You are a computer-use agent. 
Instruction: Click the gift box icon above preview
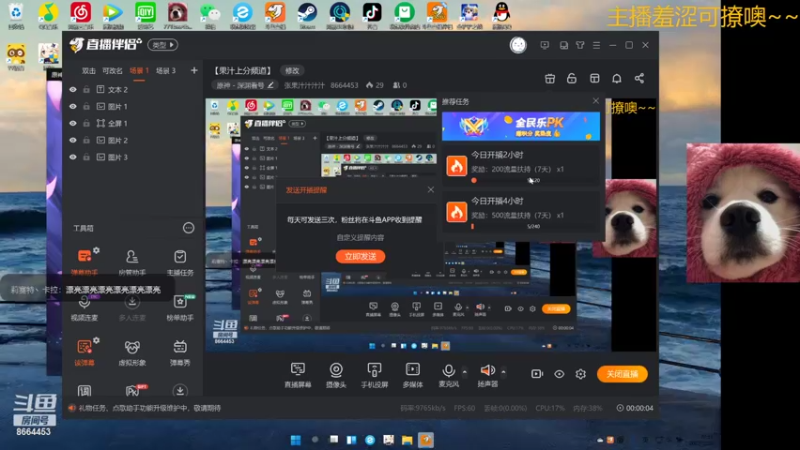point(549,78)
